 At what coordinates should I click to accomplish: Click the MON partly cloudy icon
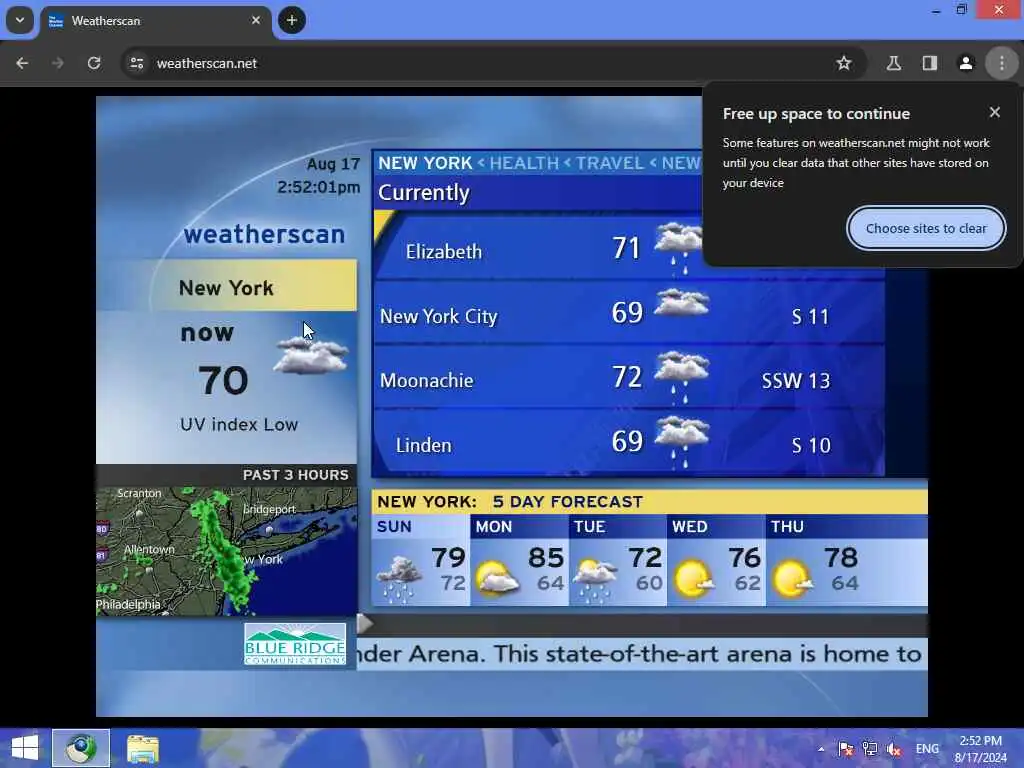click(498, 577)
